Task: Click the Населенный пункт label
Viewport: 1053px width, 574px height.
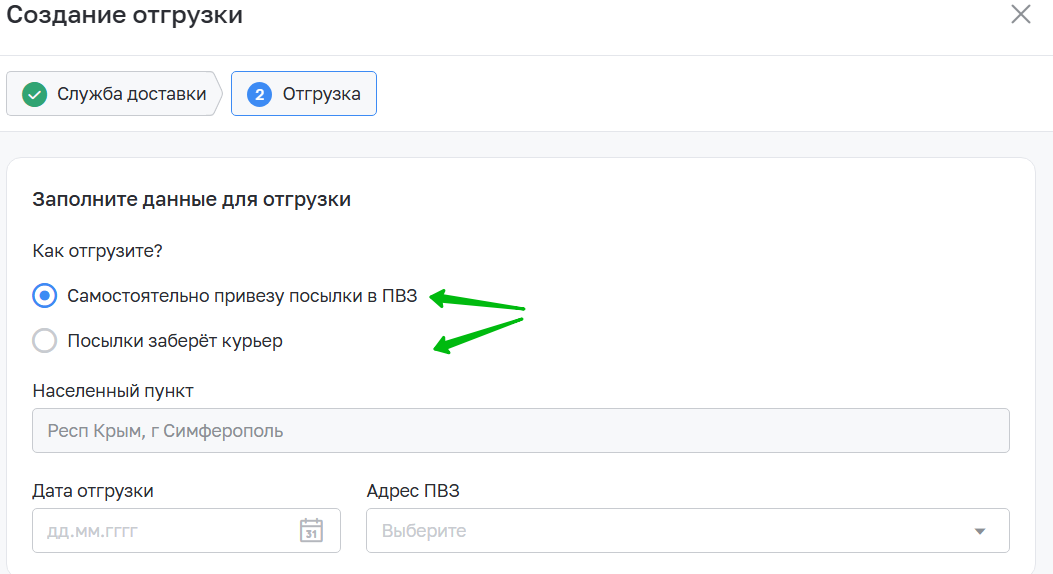Action: pyautogui.click(x=113, y=391)
